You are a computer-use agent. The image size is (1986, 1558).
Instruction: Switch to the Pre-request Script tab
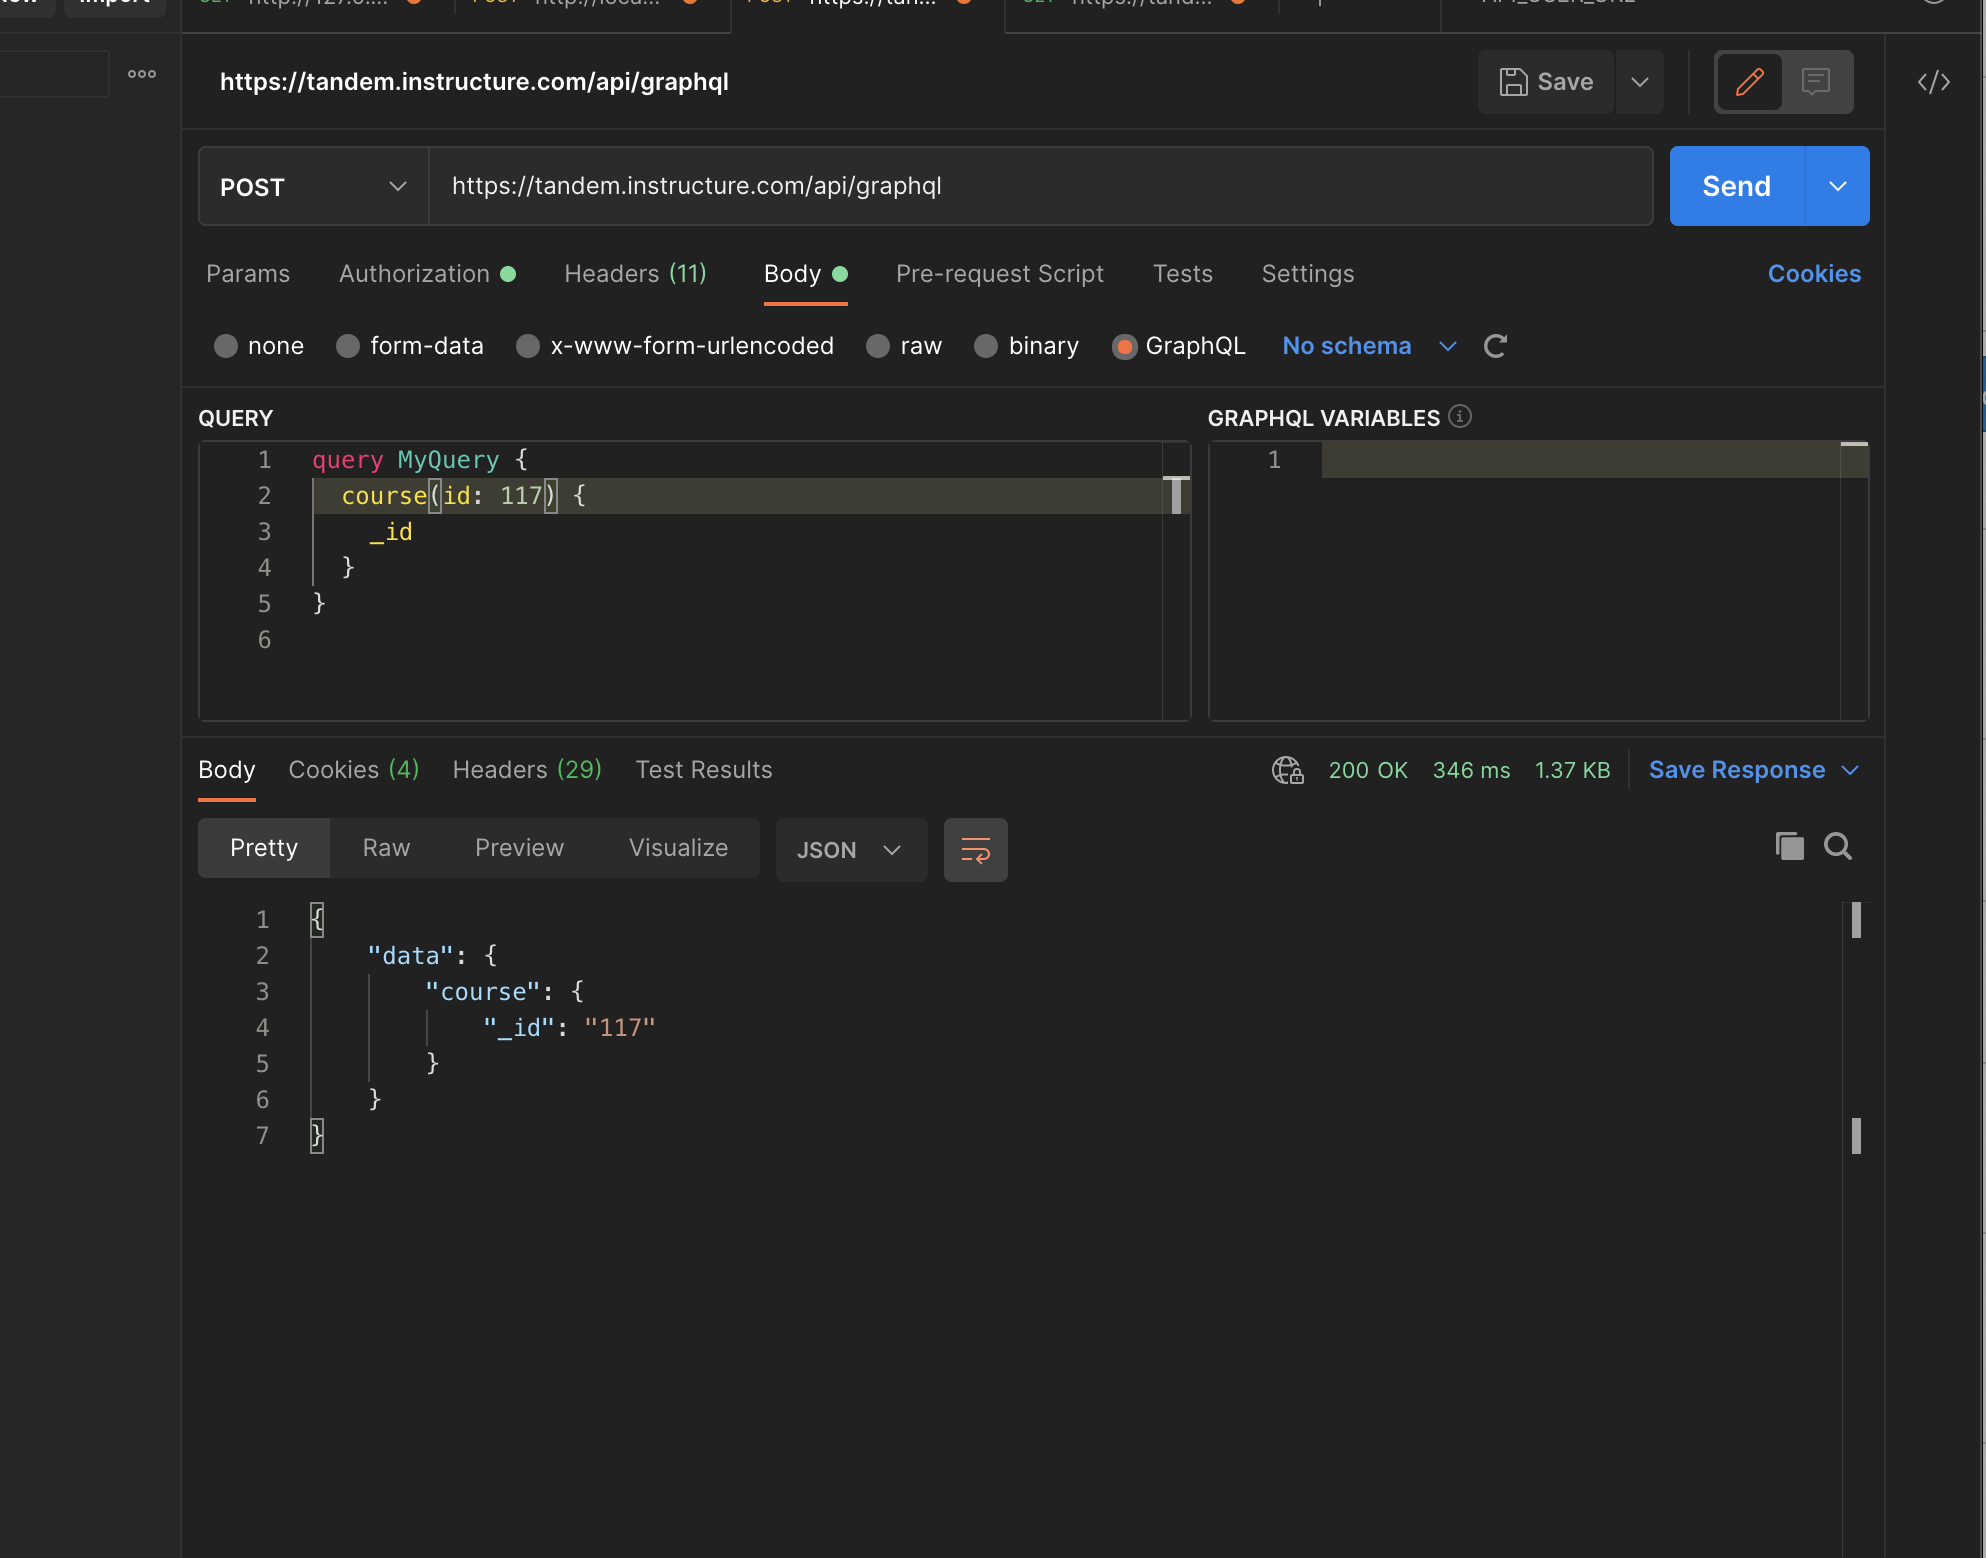tap(999, 274)
